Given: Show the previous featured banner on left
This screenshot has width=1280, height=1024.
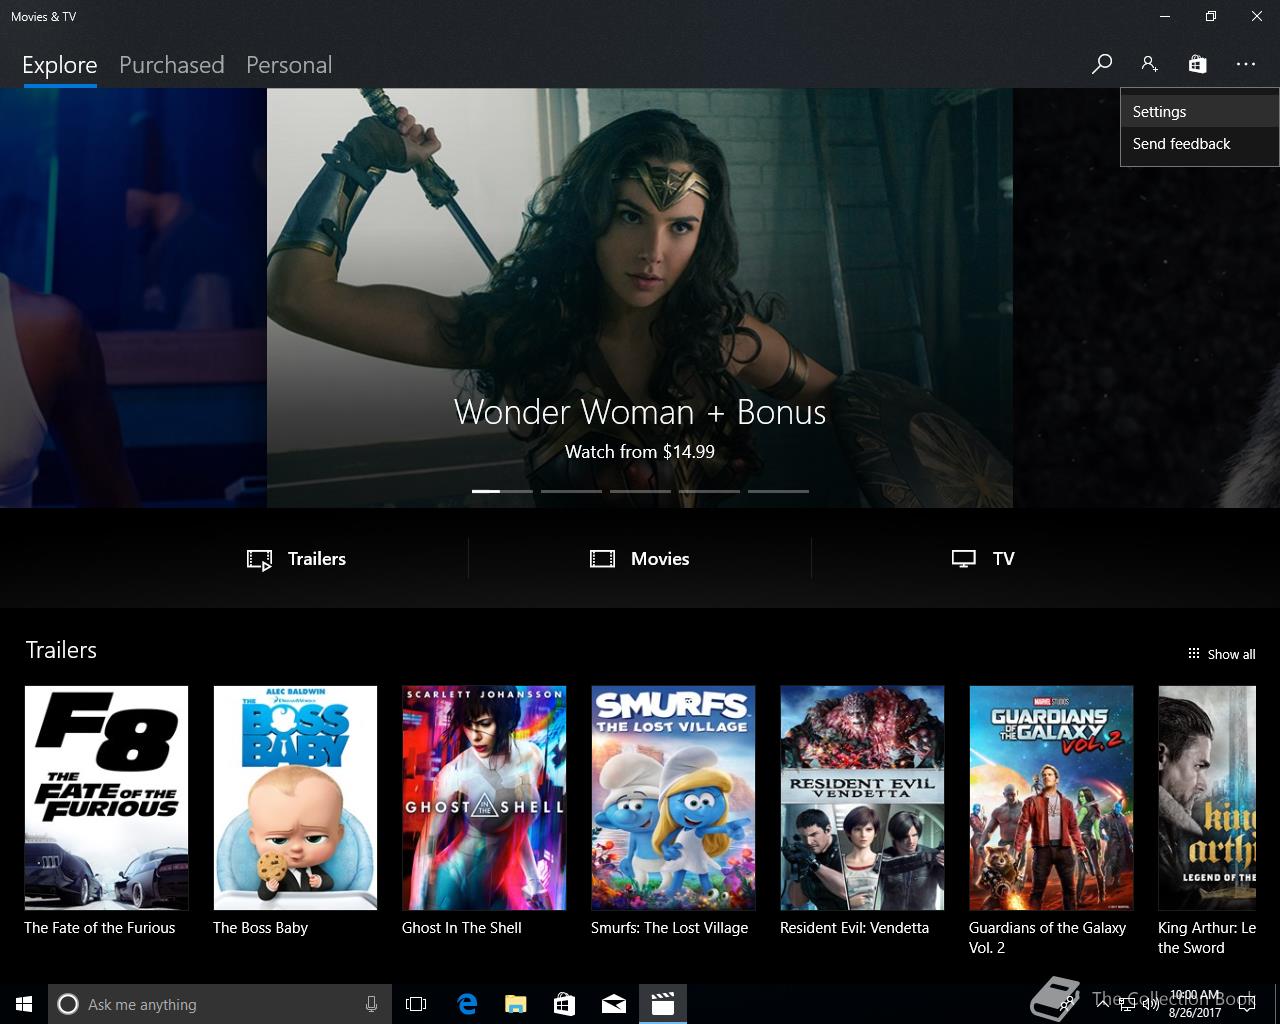Looking at the screenshot, I should click(x=133, y=298).
